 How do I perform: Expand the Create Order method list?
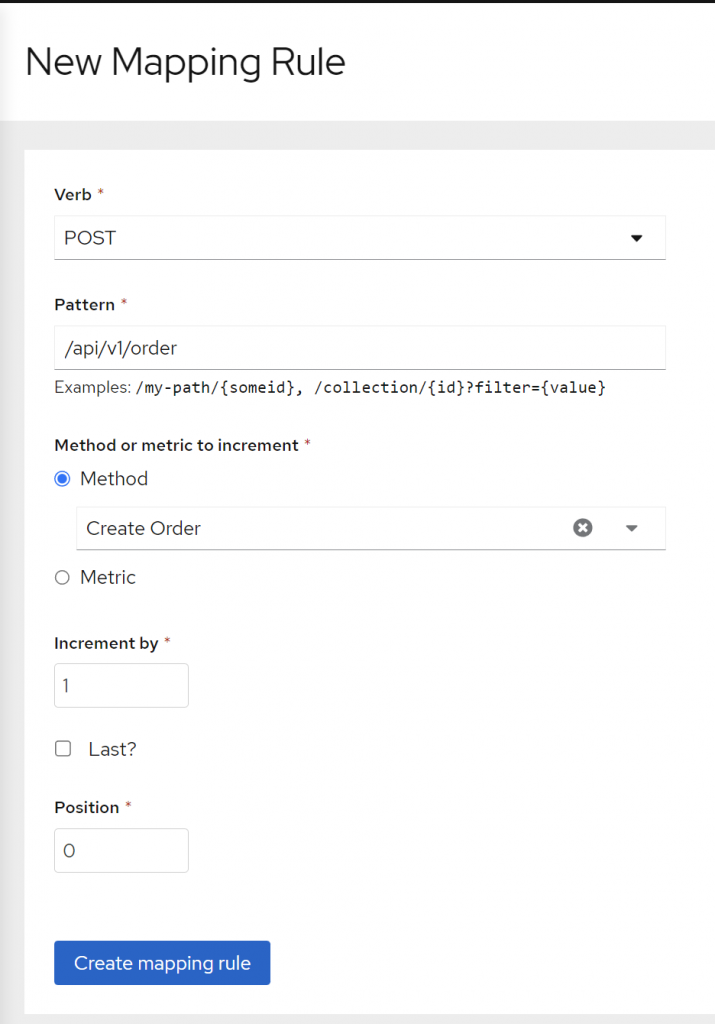pyautogui.click(x=632, y=528)
